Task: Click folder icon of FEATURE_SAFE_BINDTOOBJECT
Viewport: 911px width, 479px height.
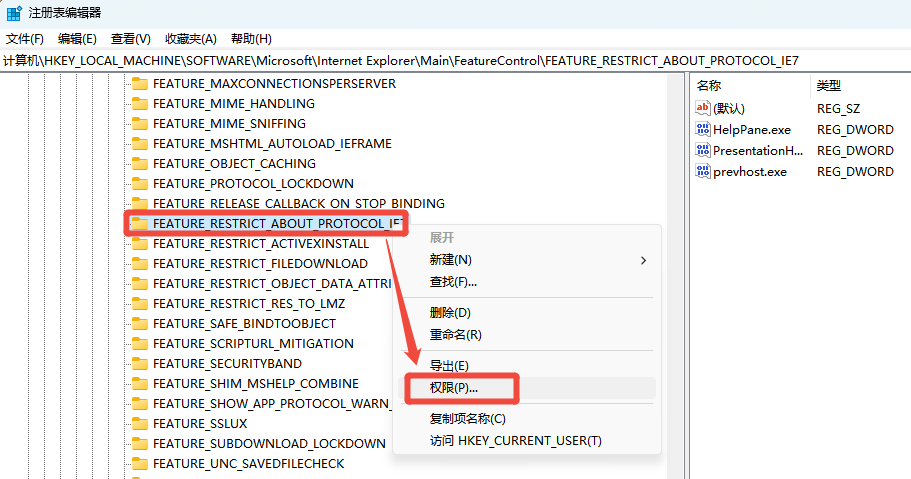Action: pos(139,323)
